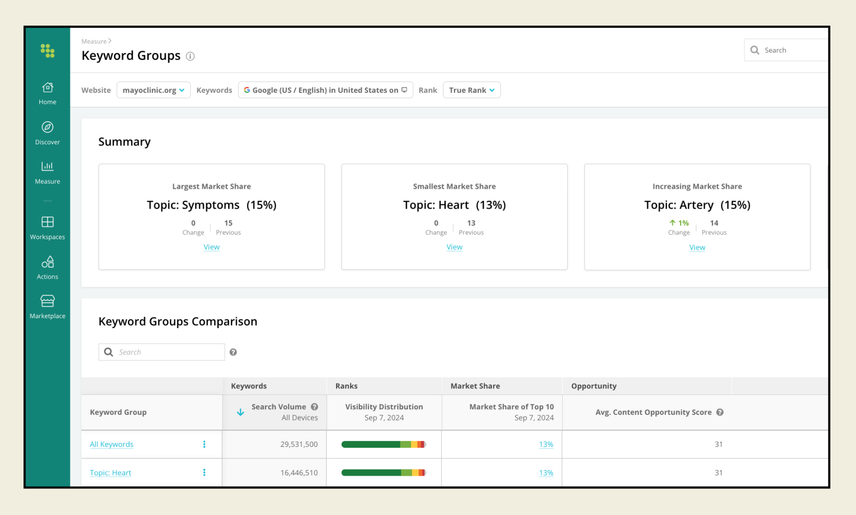Screen dimensions: 856x515
Task: Open the Keywords Google US English dropdown
Action: [x=325, y=90]
